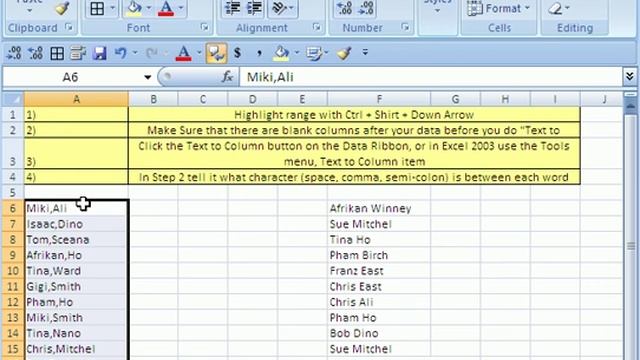
Task: Click the form icon left of the Save disk
Action: pos(78,53)
